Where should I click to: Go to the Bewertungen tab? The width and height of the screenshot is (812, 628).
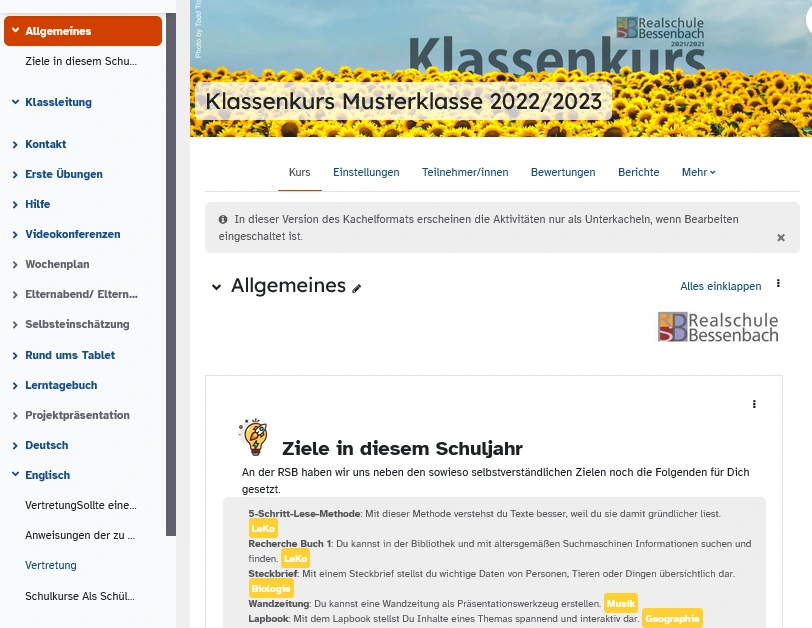[563, 172]
